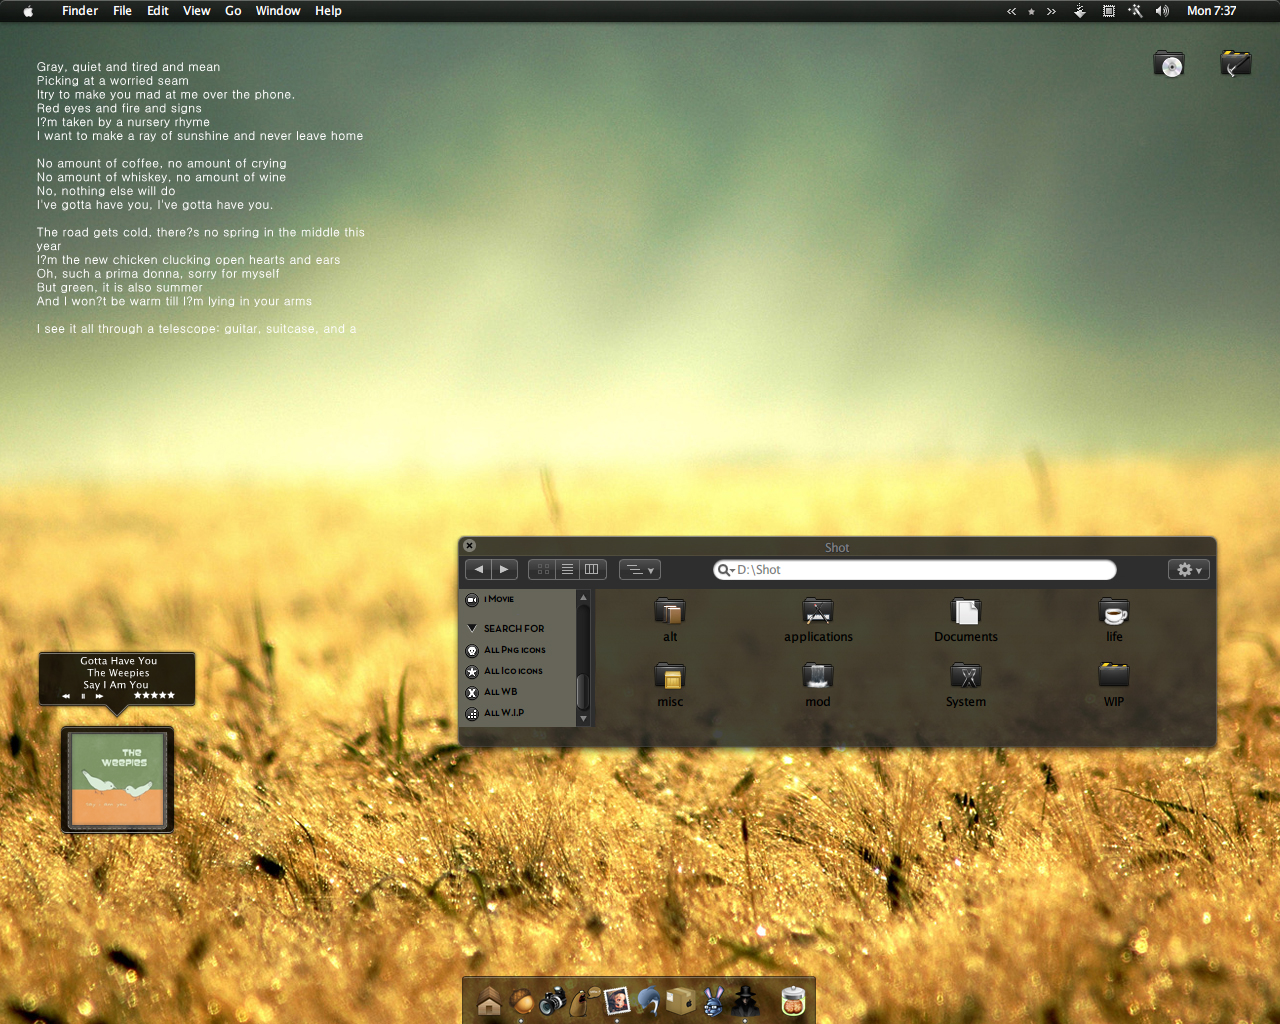
Task: Switch to column view in Shot window
Action: click(x=592, y=569)
